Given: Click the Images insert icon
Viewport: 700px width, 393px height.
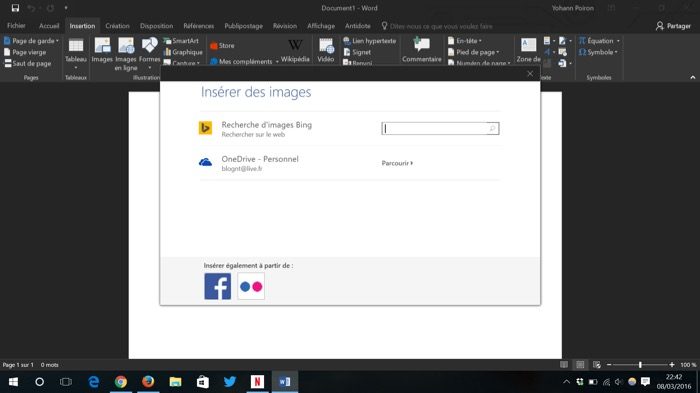Looking at the screenshot, I should click(102, 50).
